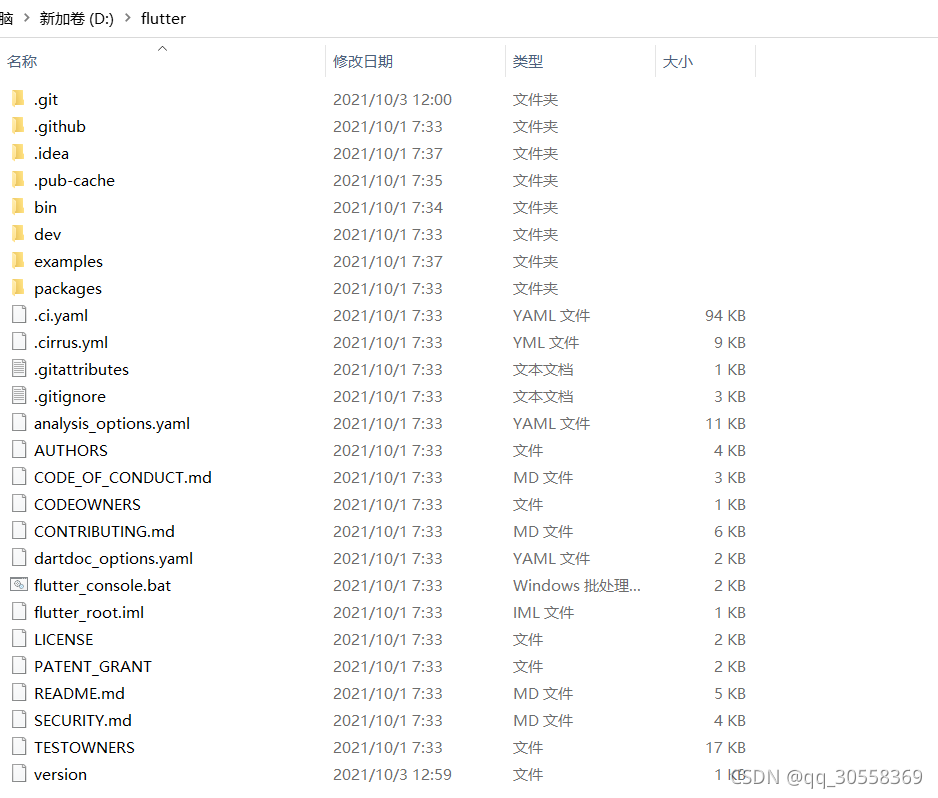Select the version file name
The height and width of the screenshot is (798, 938).
point(60,774)
